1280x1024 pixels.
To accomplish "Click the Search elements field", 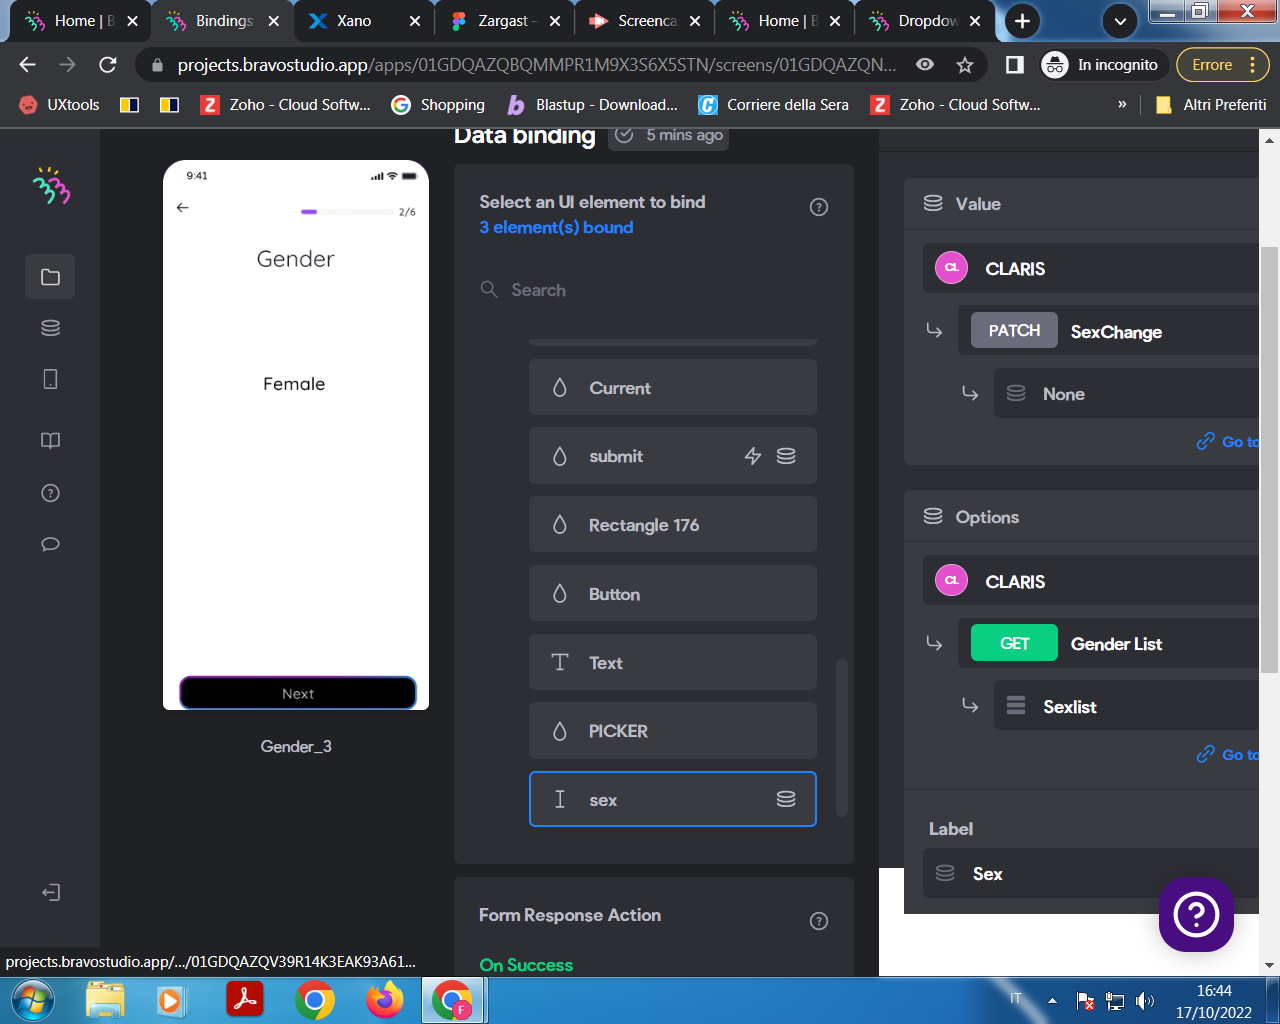I will coord(654,290).
